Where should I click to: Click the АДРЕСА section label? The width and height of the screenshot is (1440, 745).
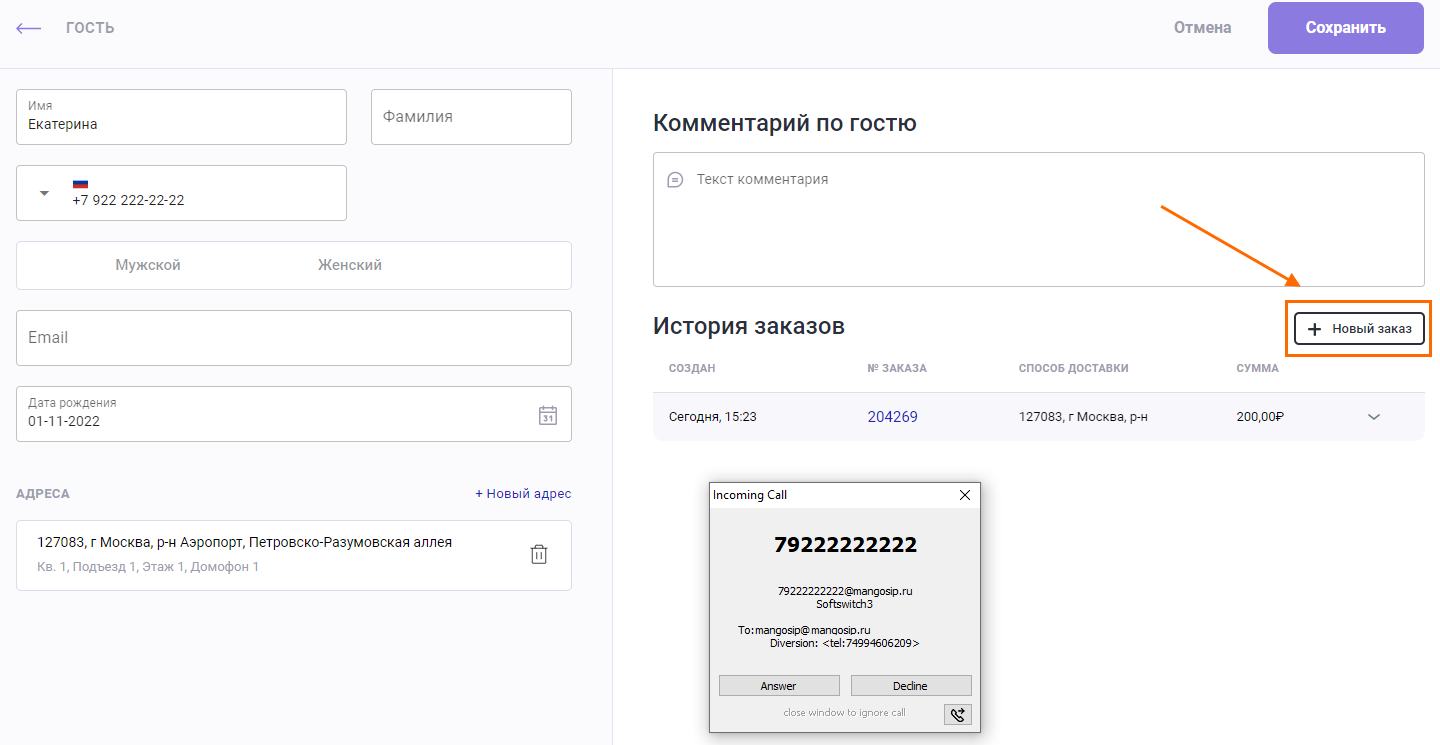(x=43, y=494)
